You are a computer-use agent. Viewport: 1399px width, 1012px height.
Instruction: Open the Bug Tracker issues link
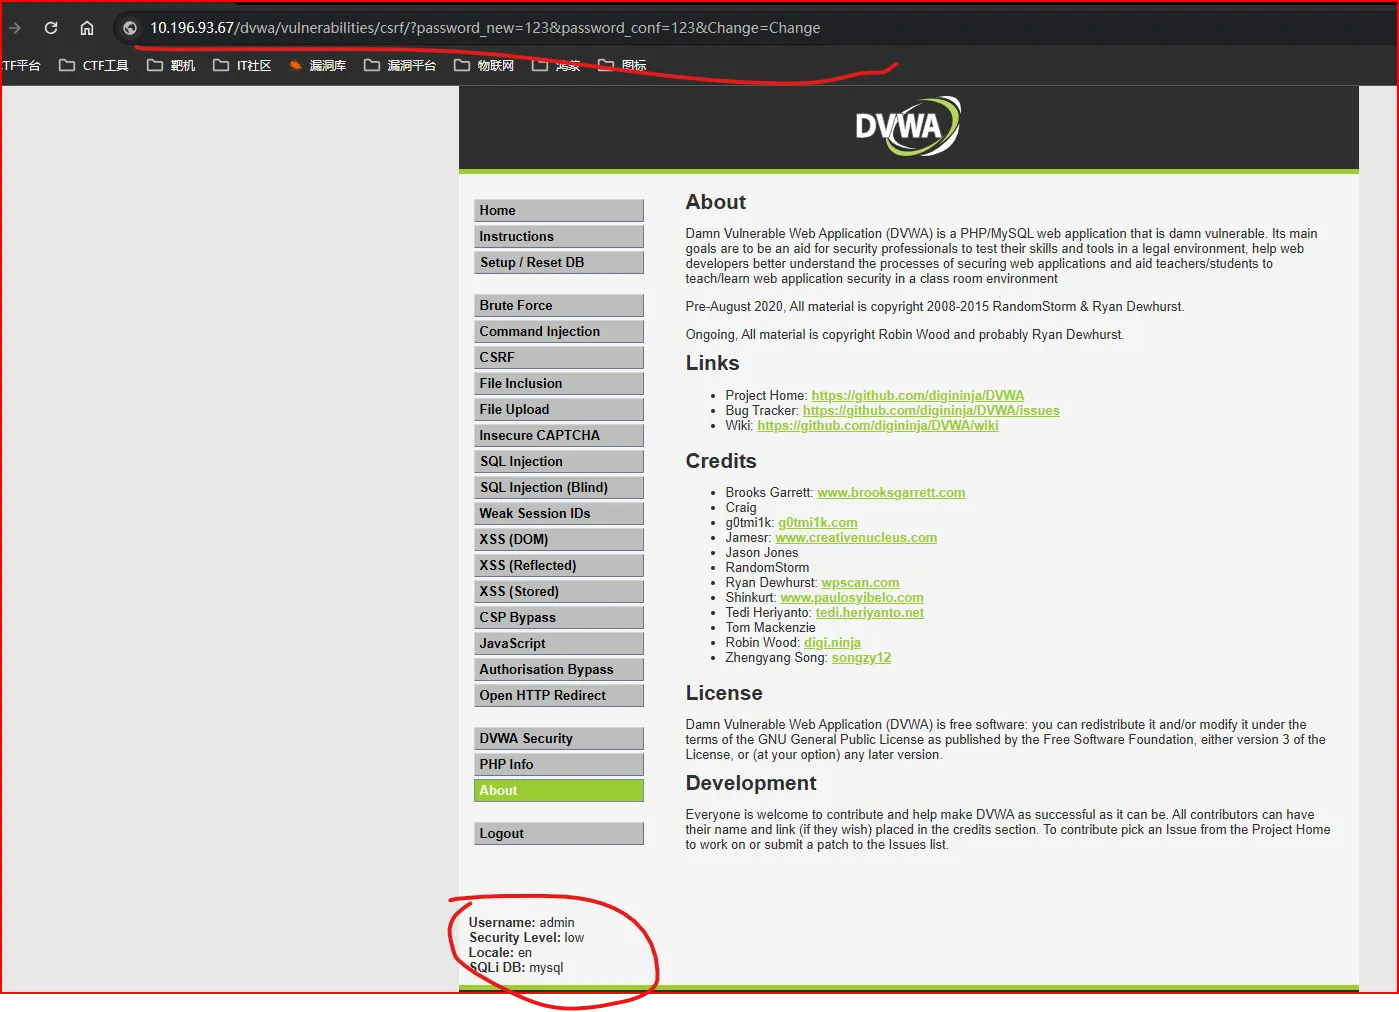pos(931,411)
